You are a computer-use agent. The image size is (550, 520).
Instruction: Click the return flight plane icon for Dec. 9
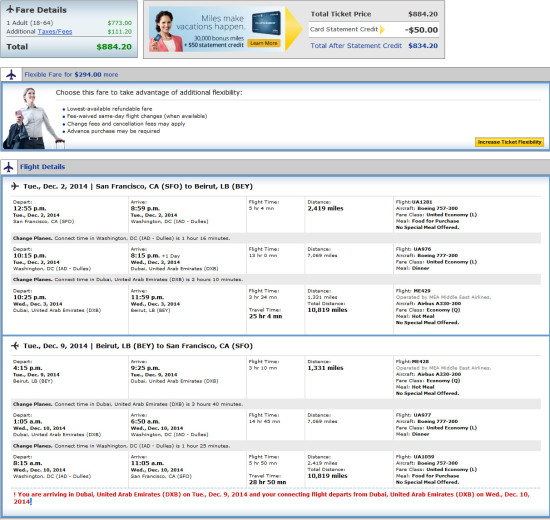click(x=15, y=346)
